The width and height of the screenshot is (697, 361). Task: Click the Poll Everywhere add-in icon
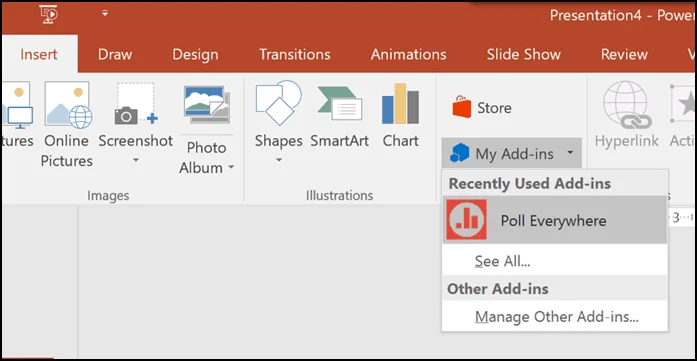tap(466, 220)
